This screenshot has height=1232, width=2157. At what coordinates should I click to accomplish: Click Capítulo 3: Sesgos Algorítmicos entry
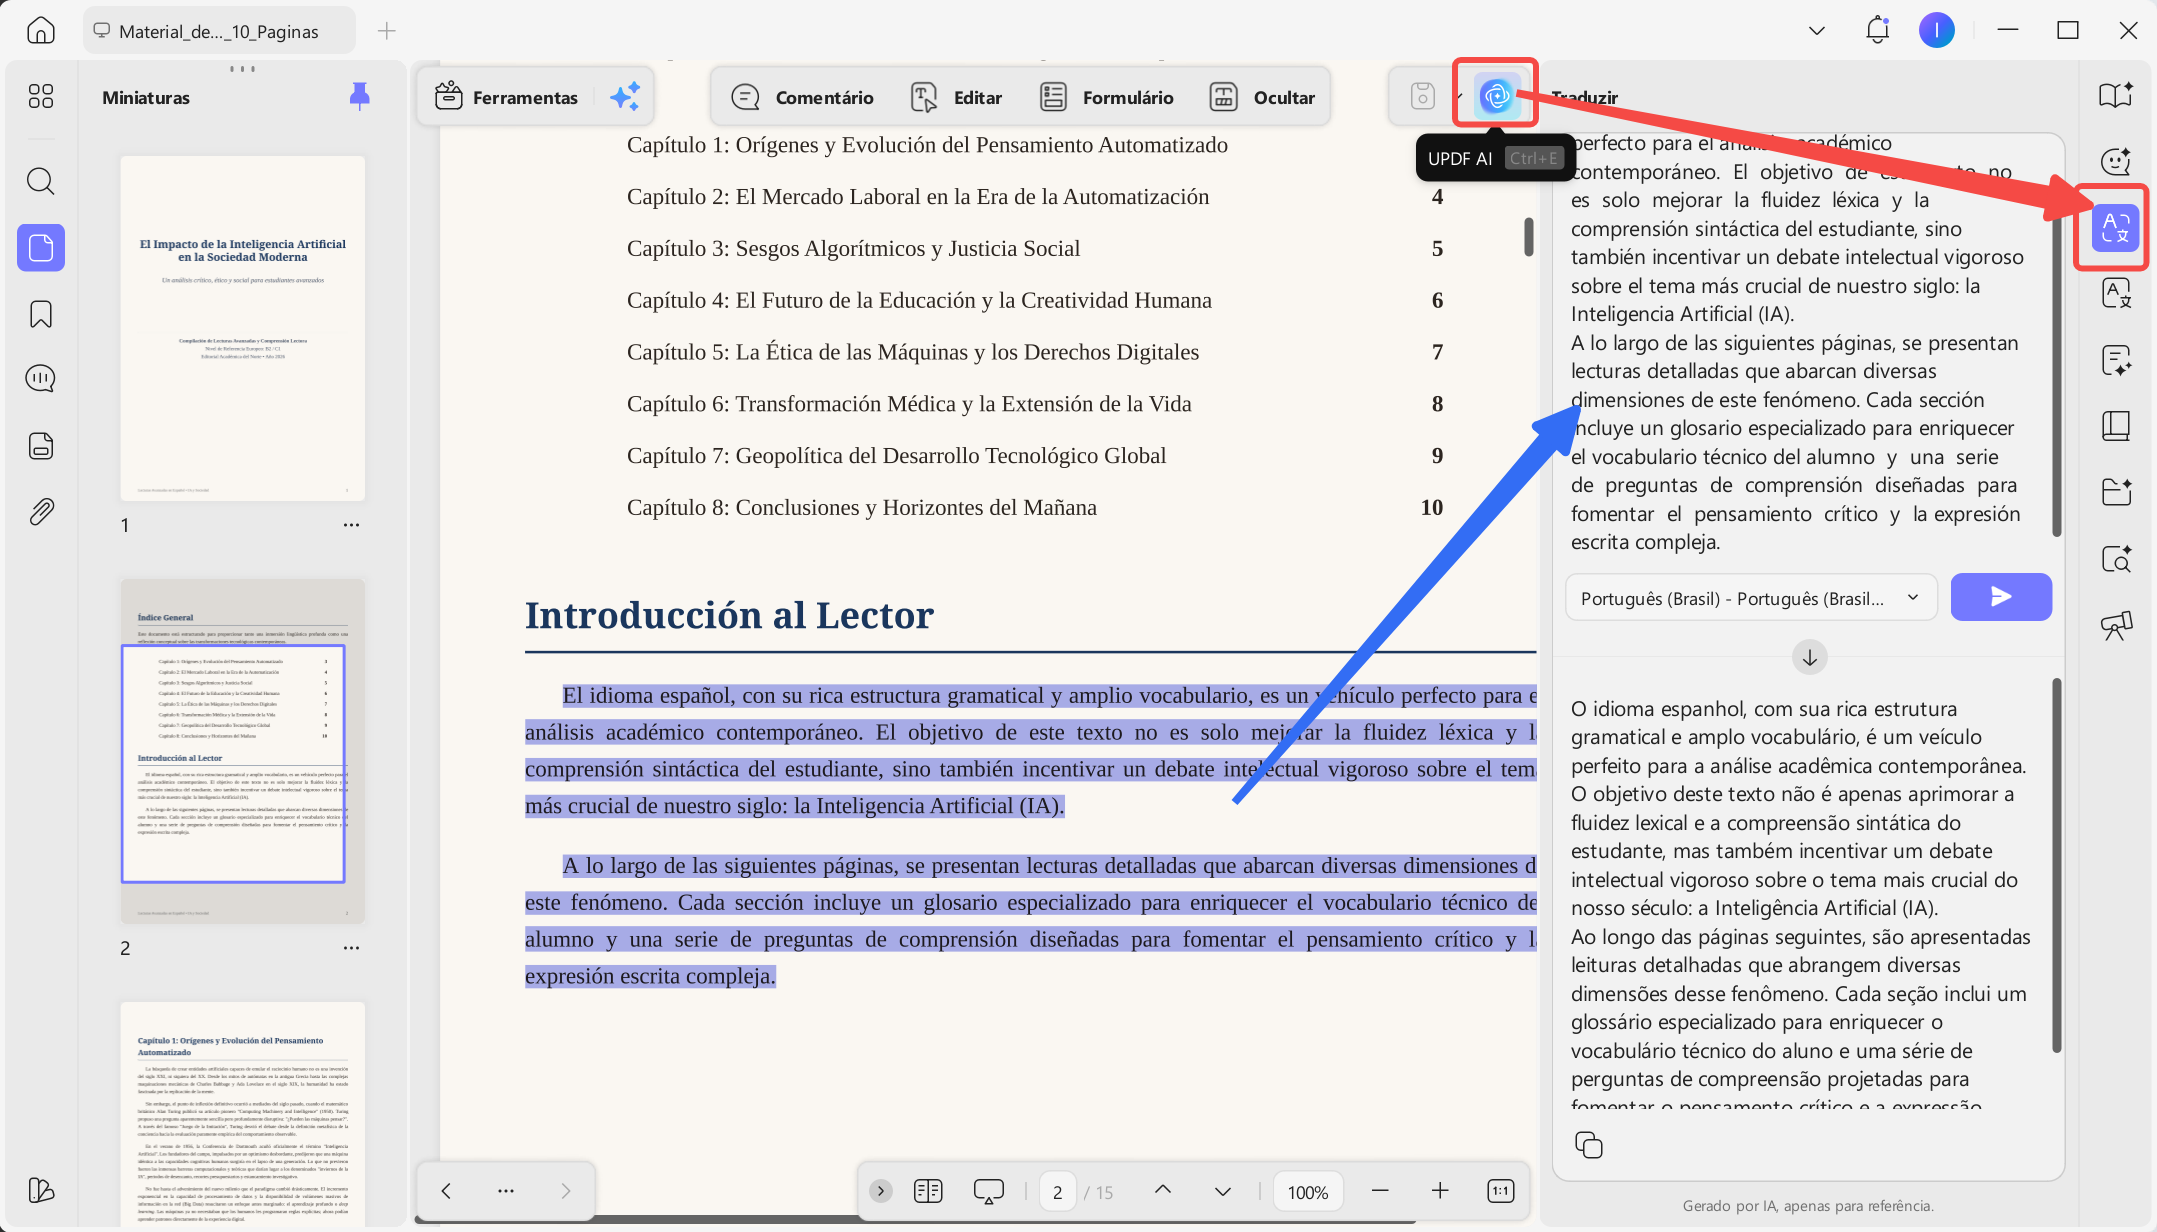click(854, 248)
